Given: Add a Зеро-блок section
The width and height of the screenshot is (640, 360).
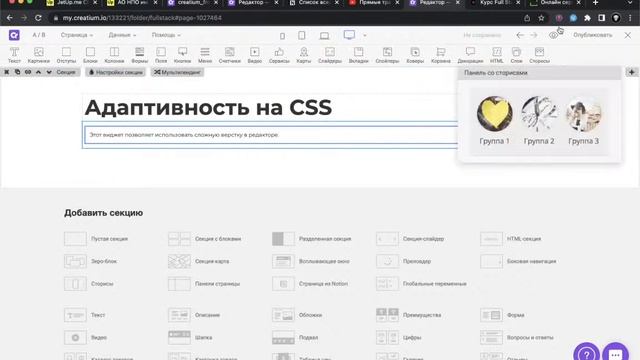Looking at the screenshot, I should pos(90,261).
